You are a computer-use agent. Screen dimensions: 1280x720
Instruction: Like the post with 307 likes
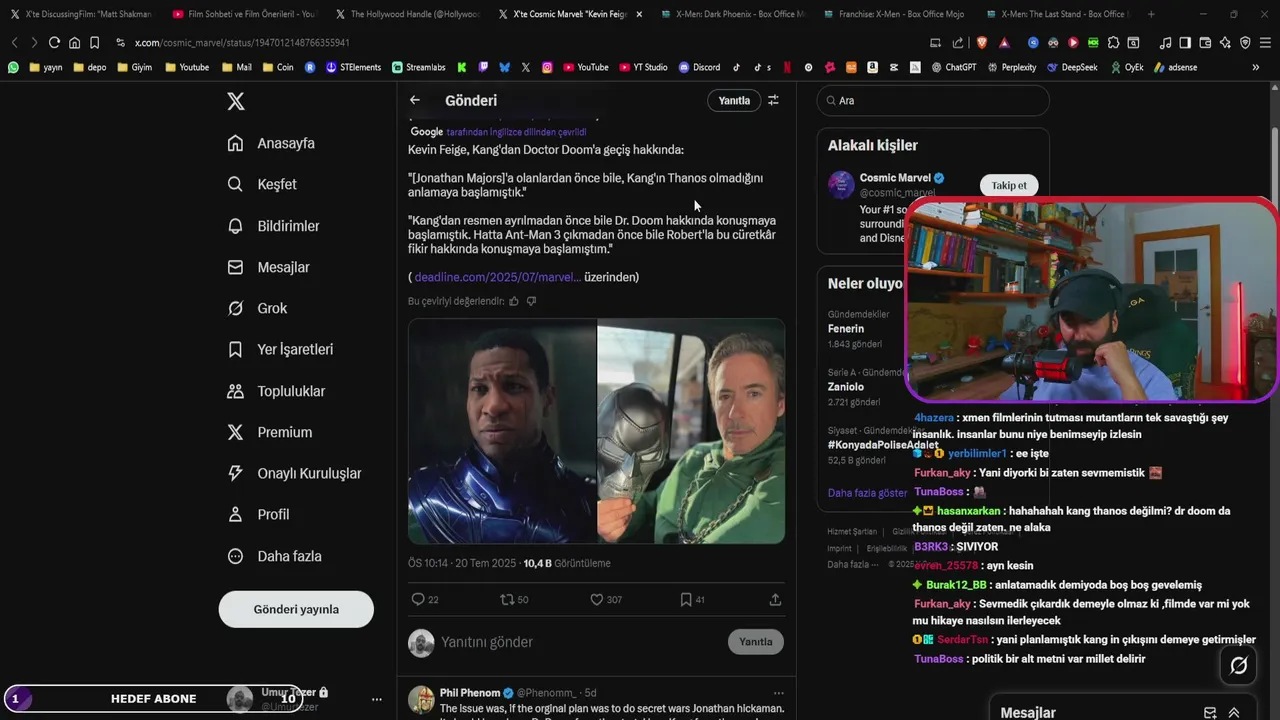coord(596,599)
